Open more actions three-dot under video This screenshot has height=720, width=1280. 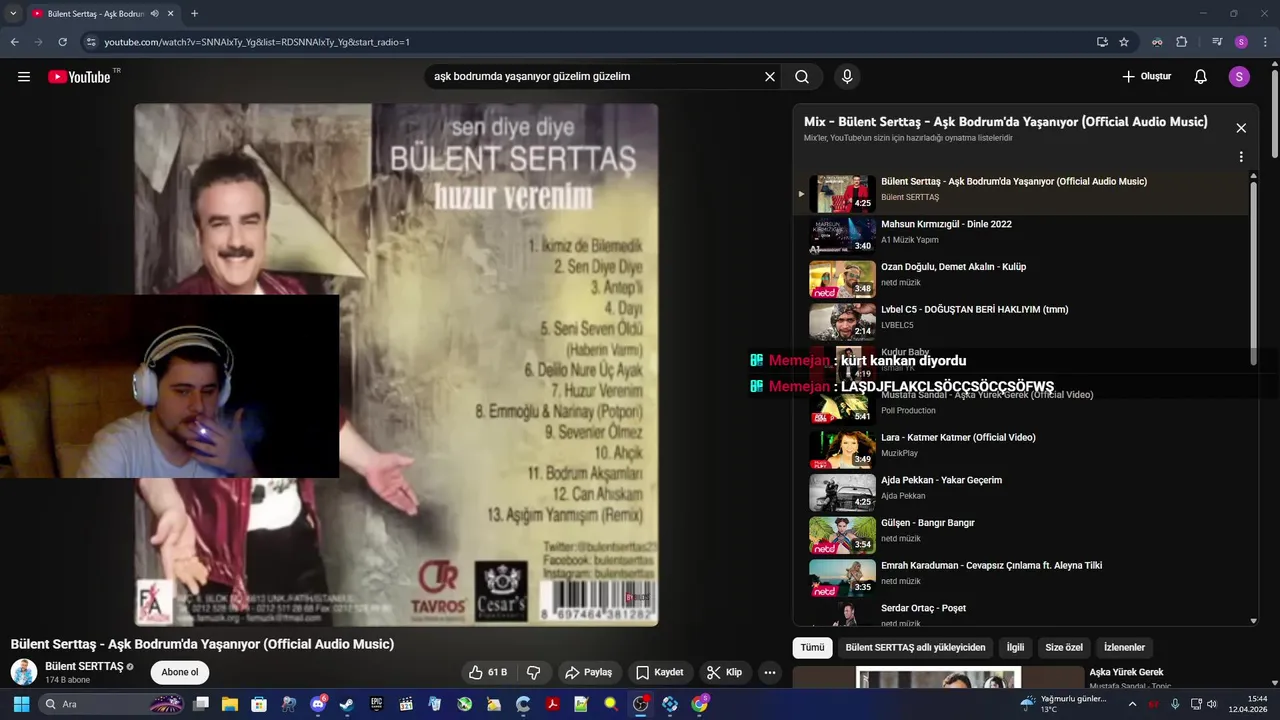[770, 673]
